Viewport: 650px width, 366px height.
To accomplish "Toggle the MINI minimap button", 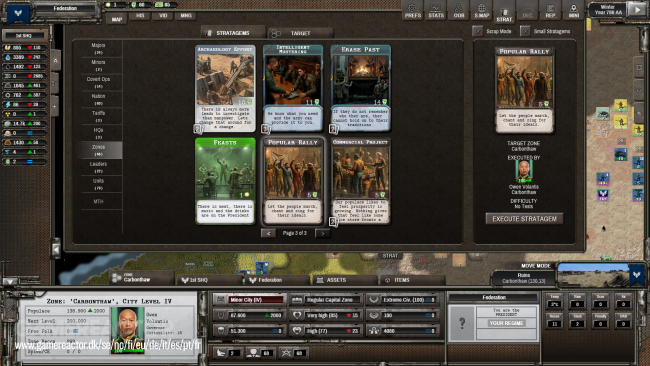I will (x=573, y=11).
